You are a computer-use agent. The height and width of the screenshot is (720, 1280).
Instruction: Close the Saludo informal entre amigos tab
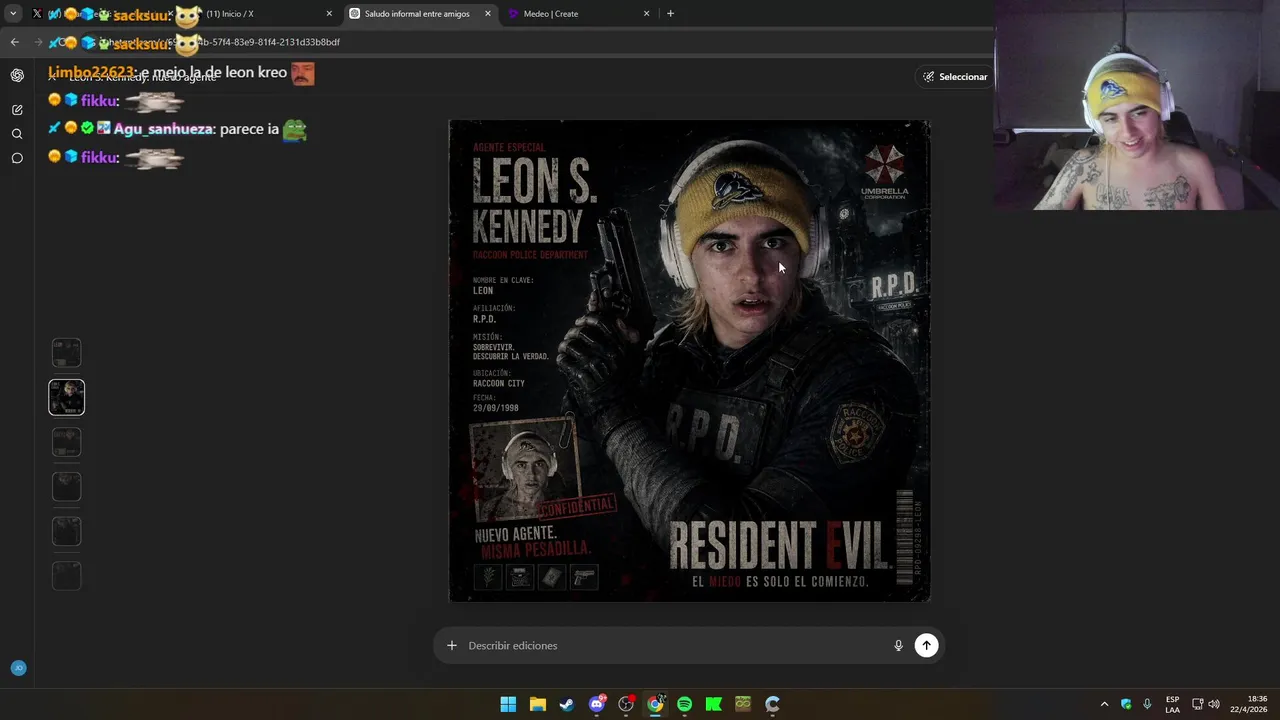[x=488, y=14]
